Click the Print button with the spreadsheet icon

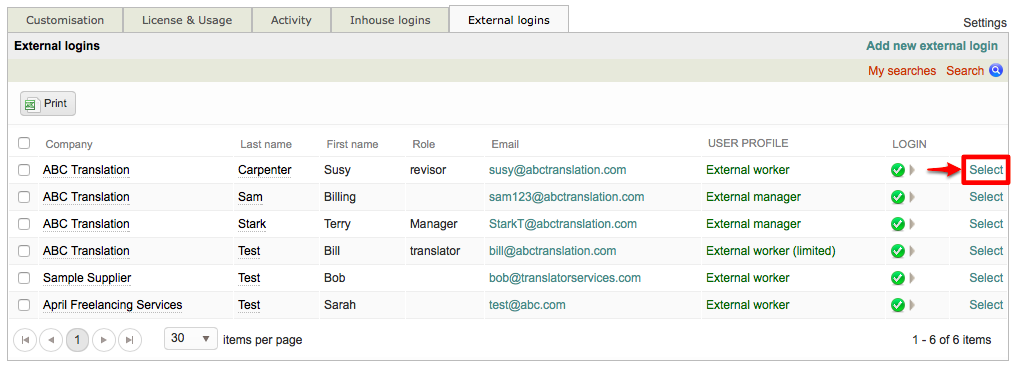pos(48,103)
